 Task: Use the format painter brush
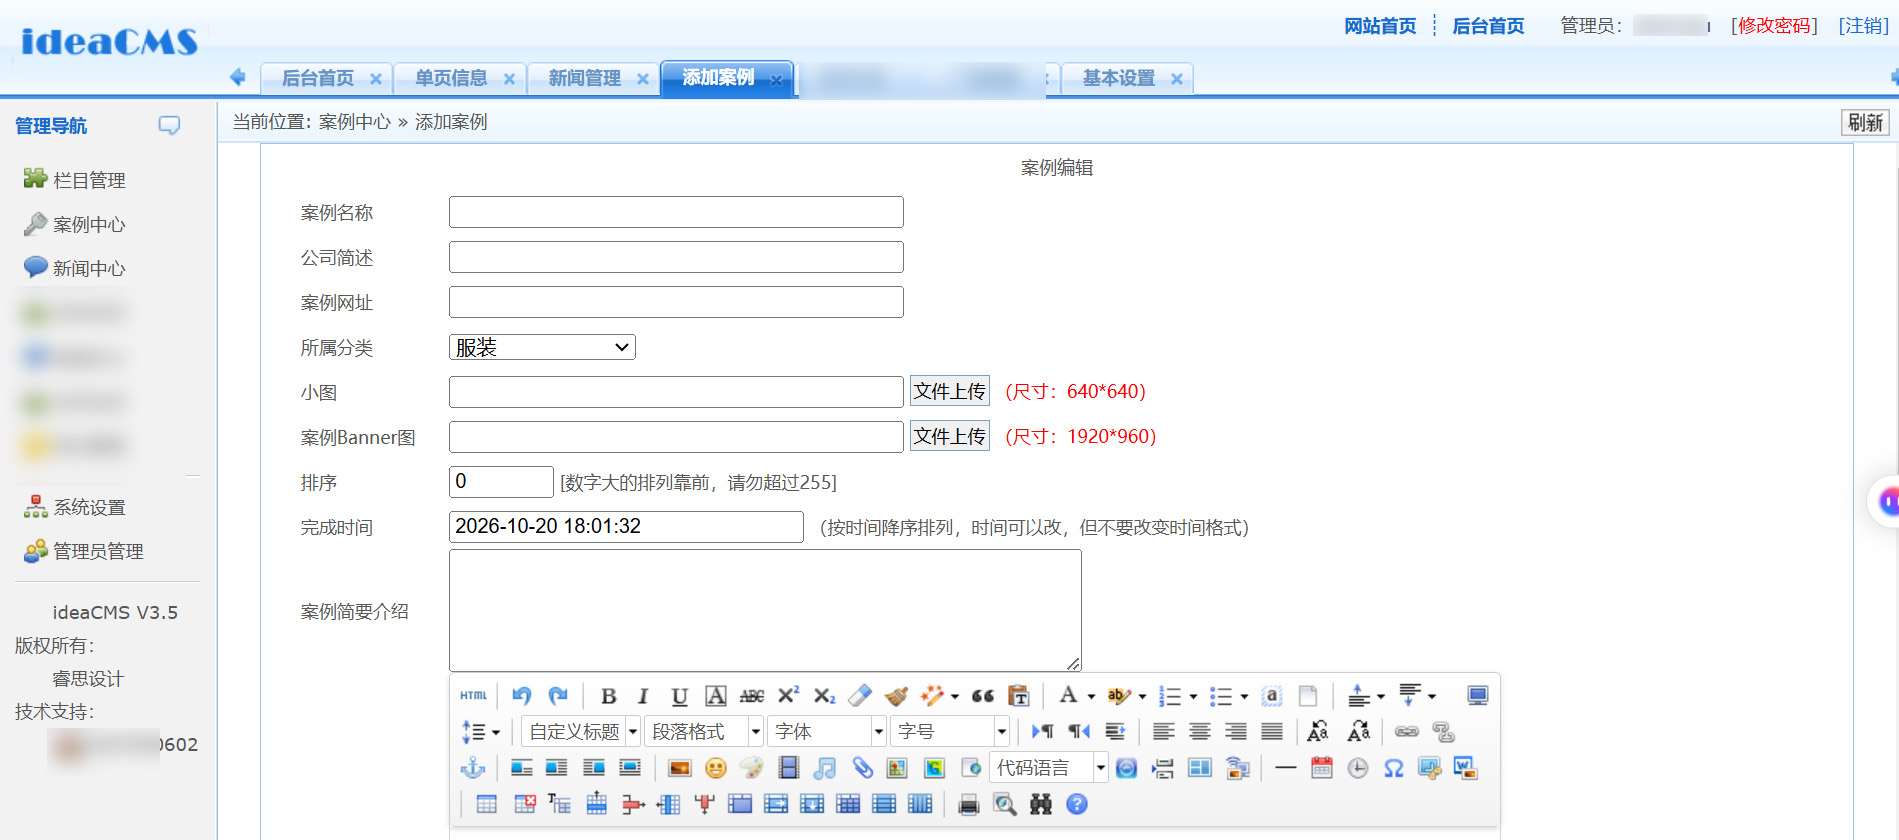(896, 696)
